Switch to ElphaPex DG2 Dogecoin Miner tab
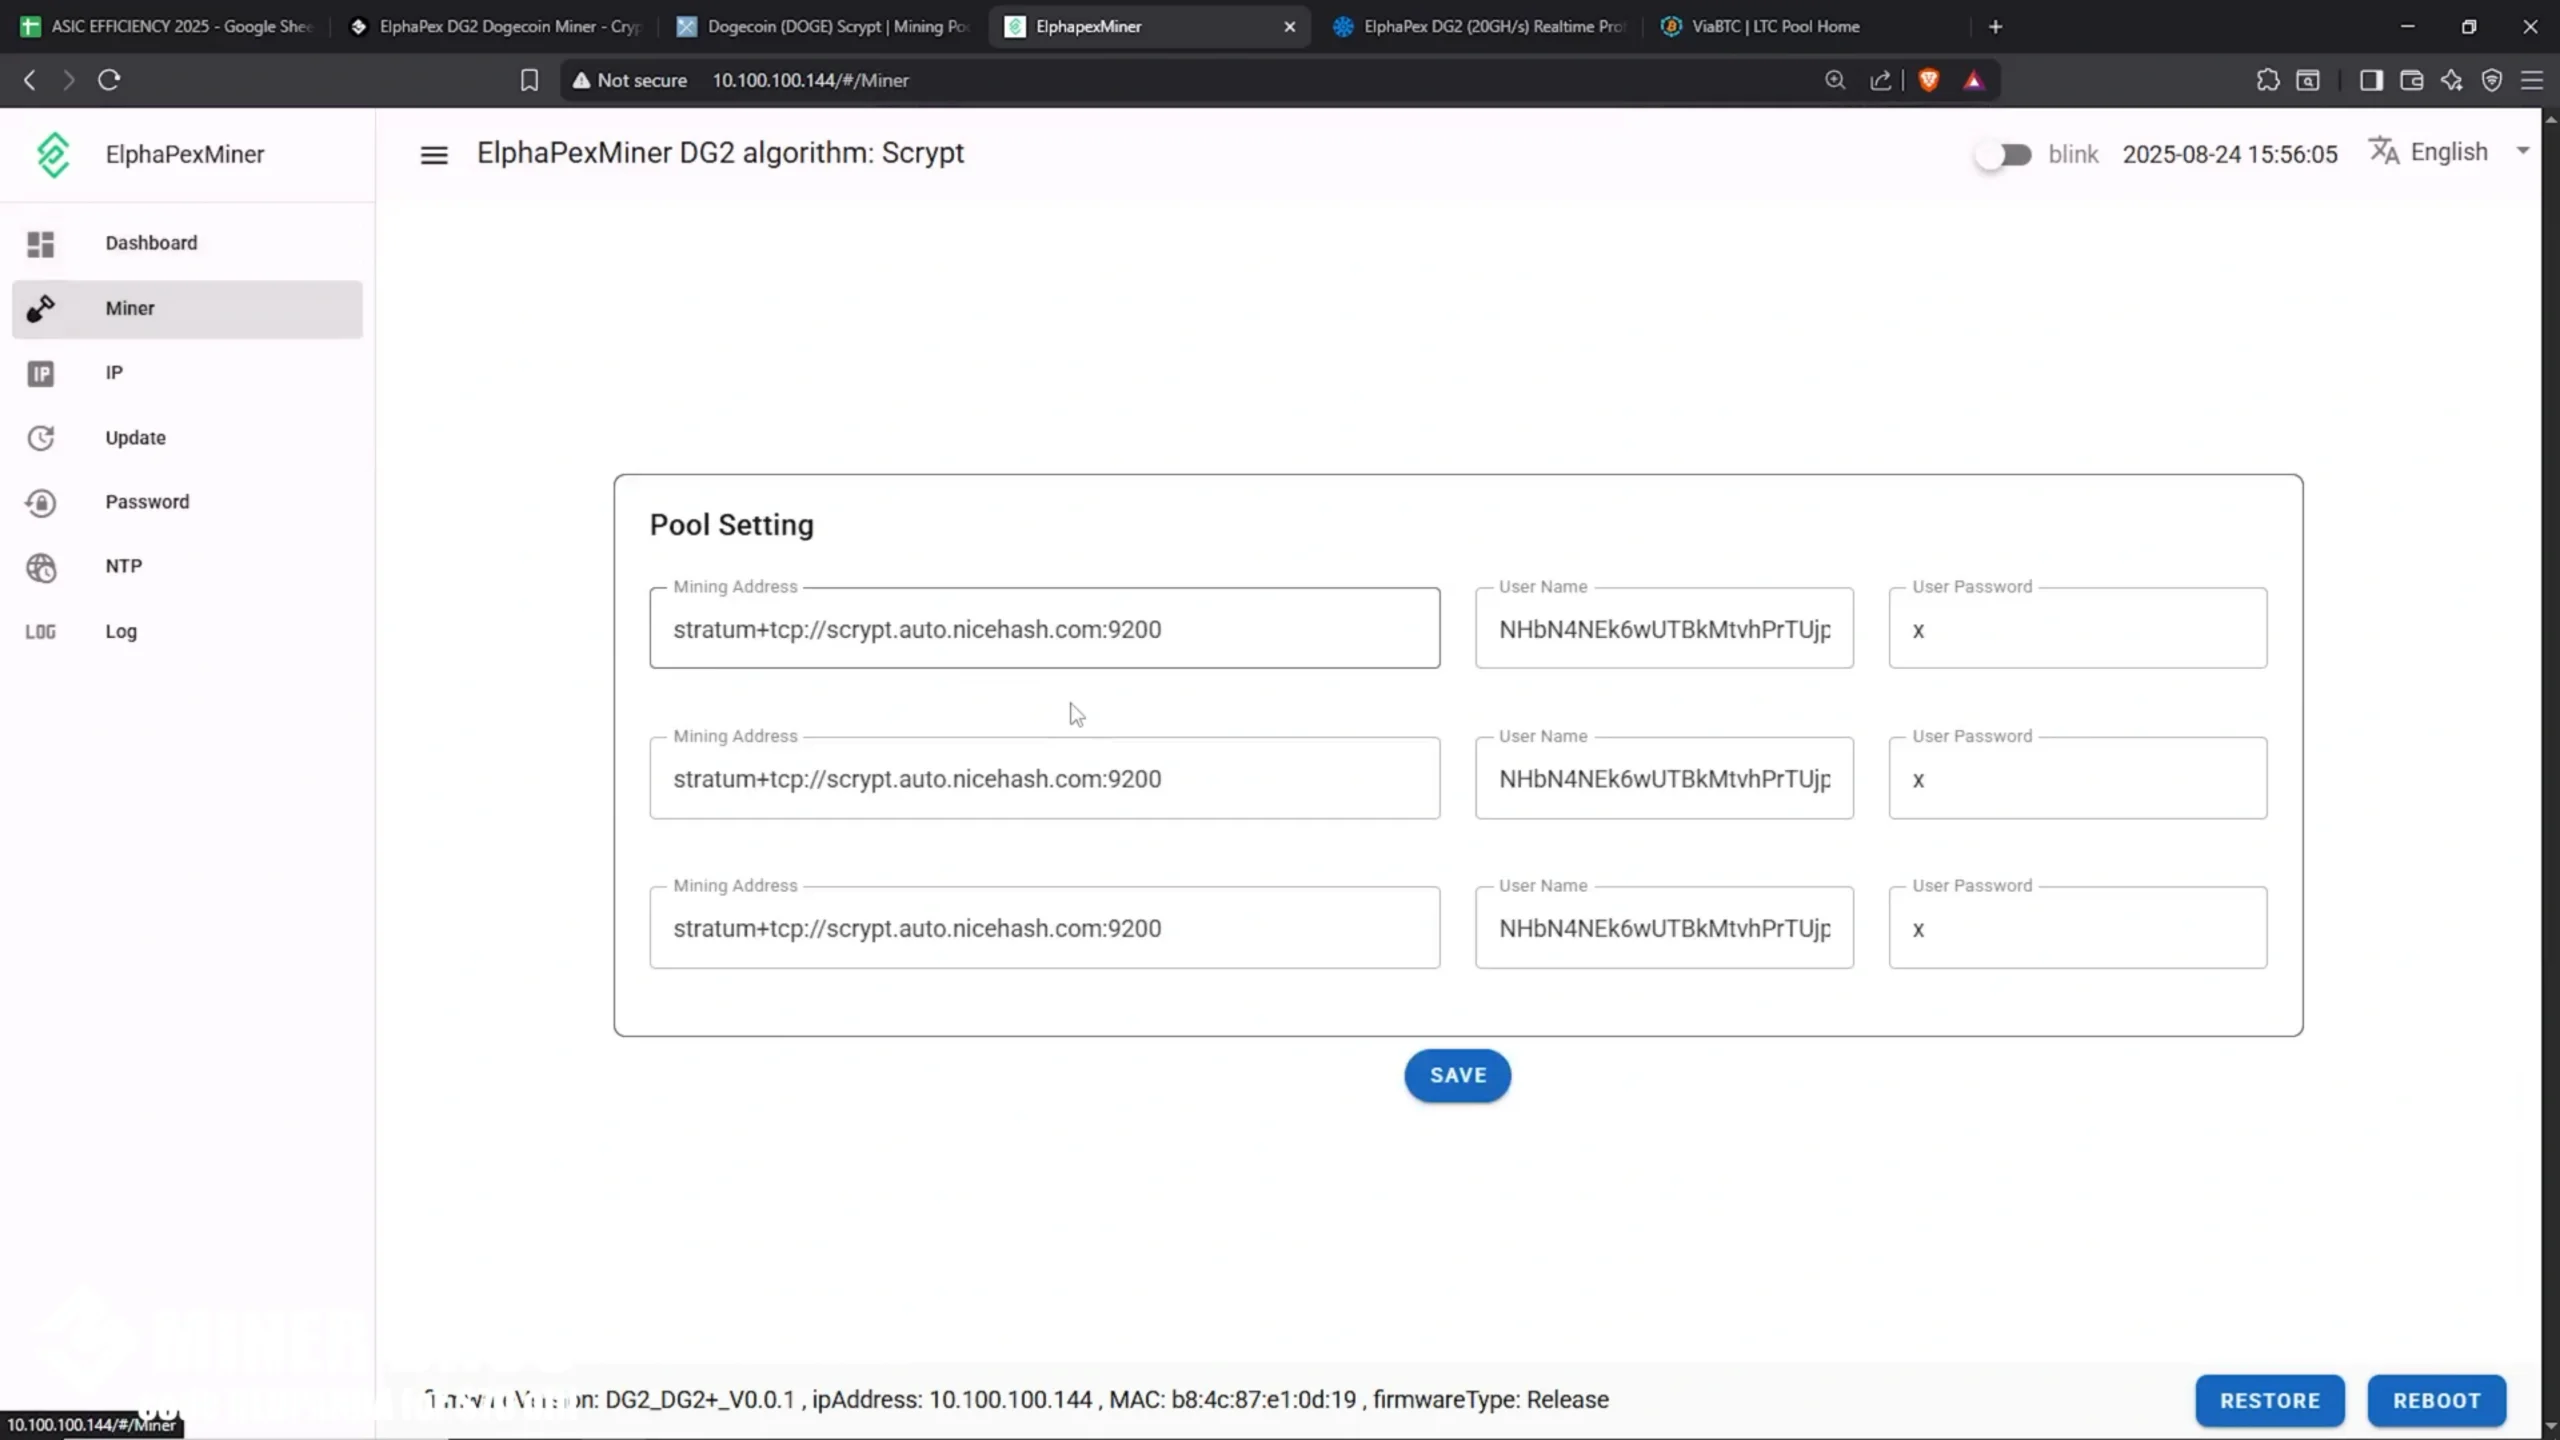 pyautogui.click(x=494, y=27)
